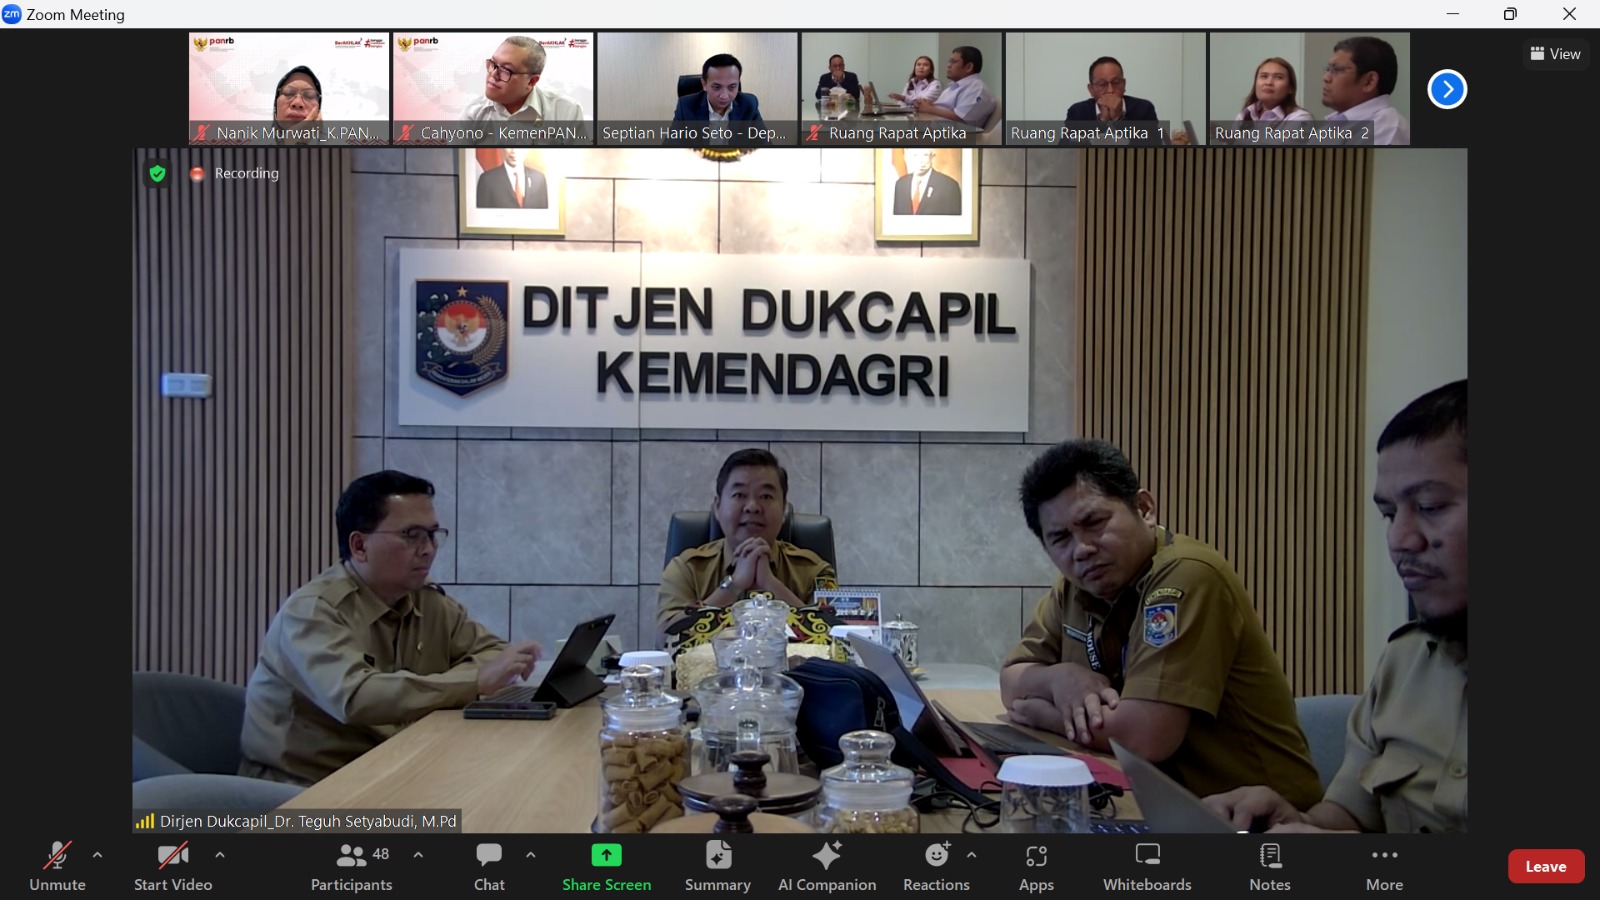Click the Zoom logo in title bar
The image size is (1600, 900).
tap(12, 14)
